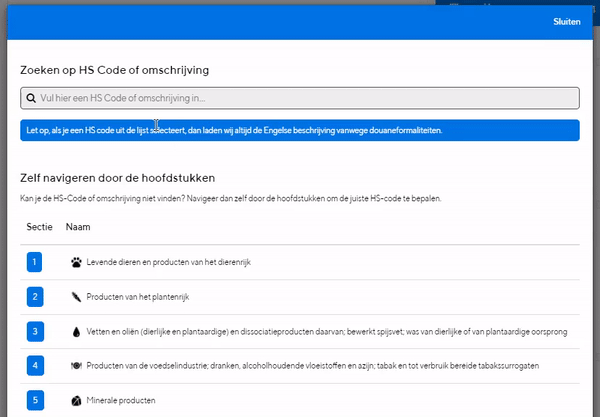Select section number 2 badge

[x=35, y=297]
